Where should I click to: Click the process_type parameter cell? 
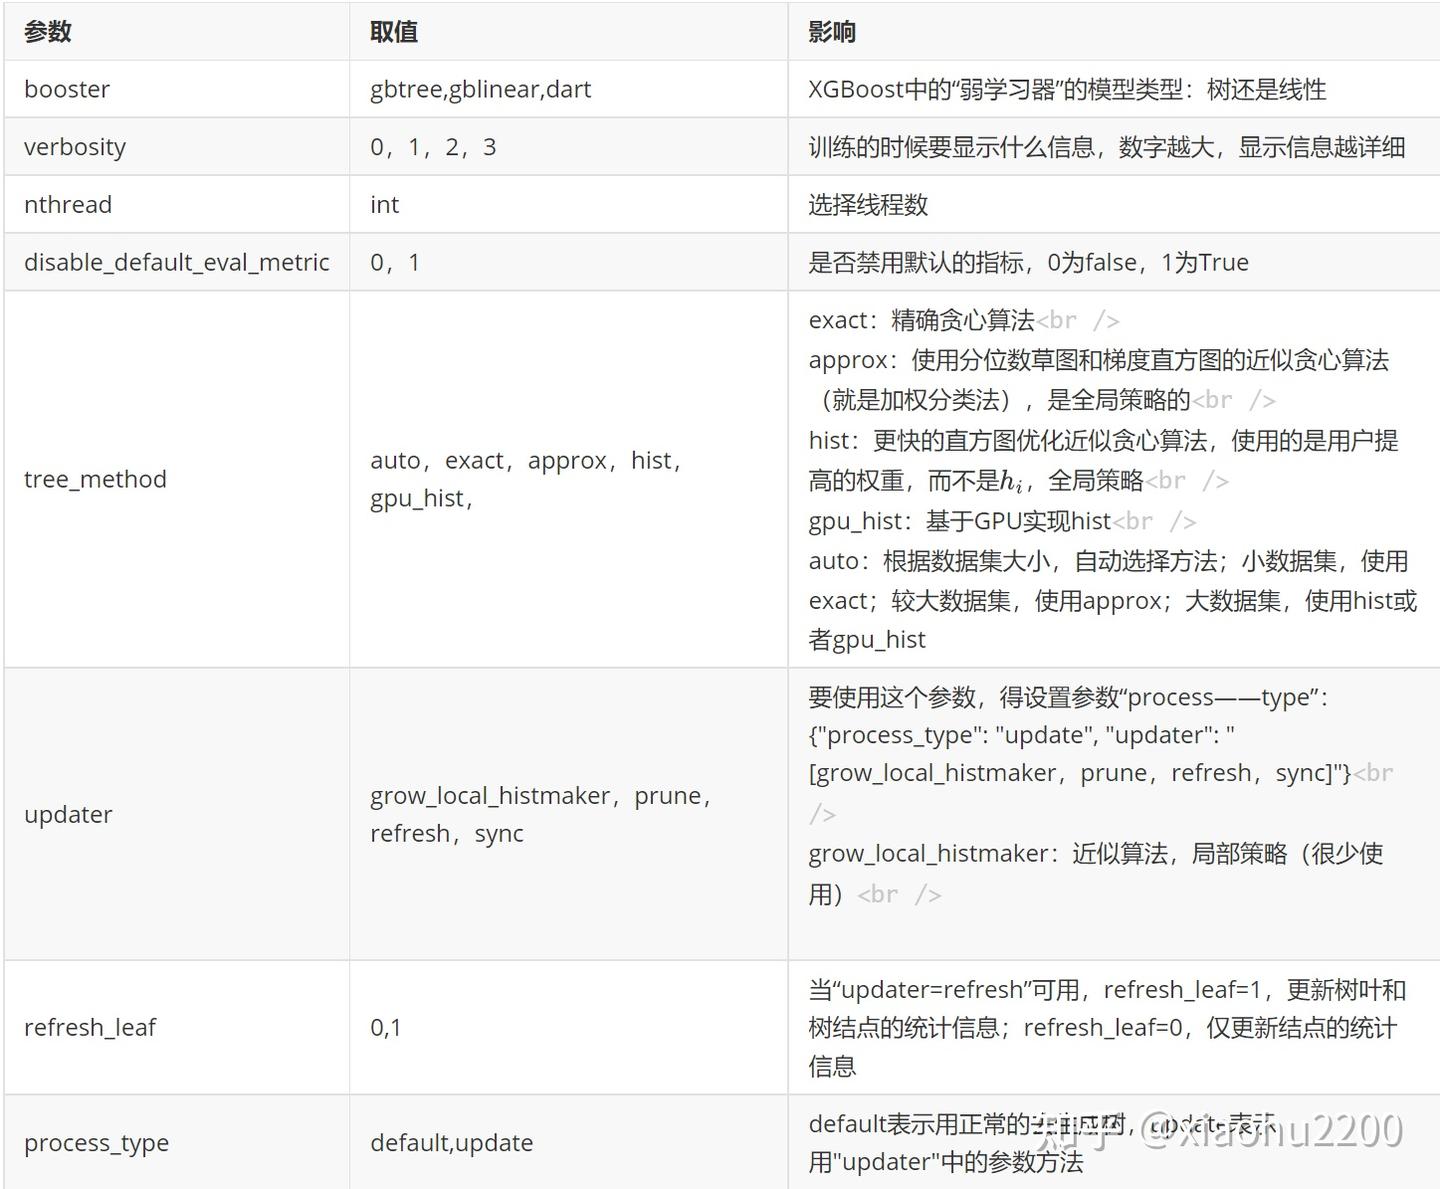(96, 1142)
